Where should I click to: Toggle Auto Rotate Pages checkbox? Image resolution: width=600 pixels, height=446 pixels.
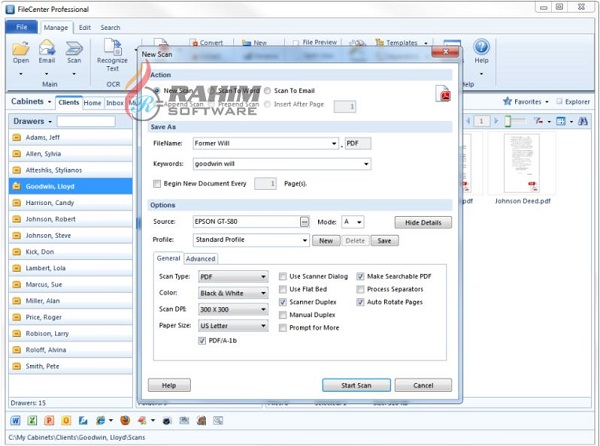[x=360, y=302]
